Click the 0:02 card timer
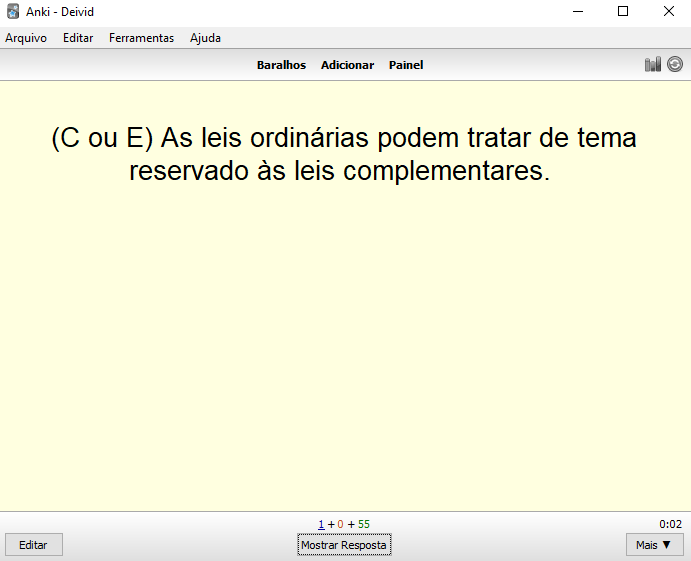 coord(670,524)
